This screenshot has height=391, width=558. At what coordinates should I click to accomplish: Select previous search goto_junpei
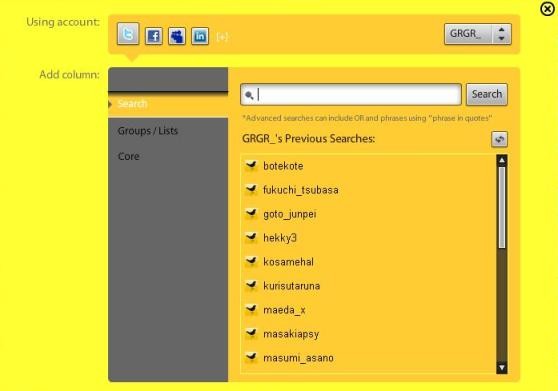click(x=290, y=214)
